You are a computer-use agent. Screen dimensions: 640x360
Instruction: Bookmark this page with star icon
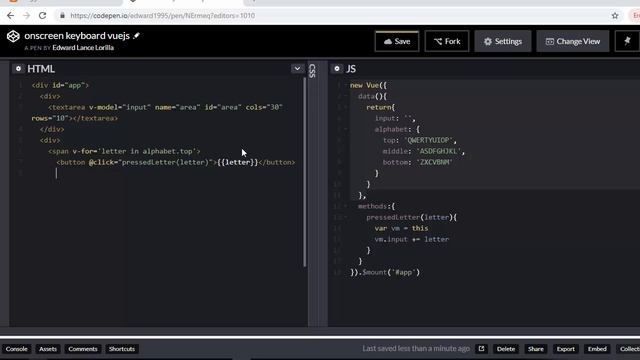coord(615,16)
